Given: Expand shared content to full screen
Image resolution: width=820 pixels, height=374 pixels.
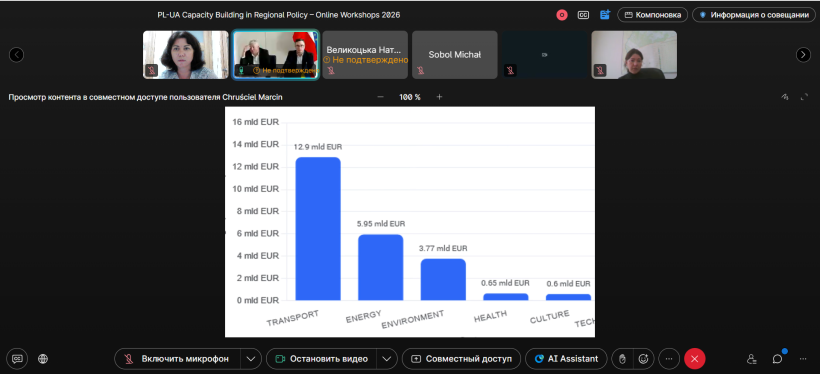Looking at the screenshot, I should coord(804,97).
